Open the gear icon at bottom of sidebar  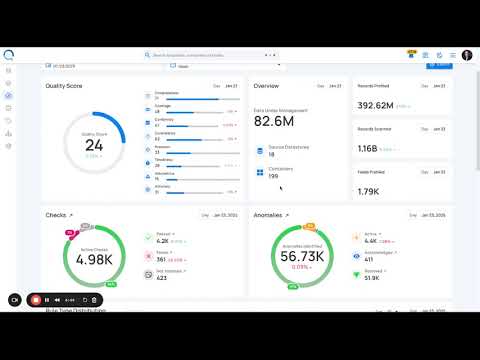[9, 146]
